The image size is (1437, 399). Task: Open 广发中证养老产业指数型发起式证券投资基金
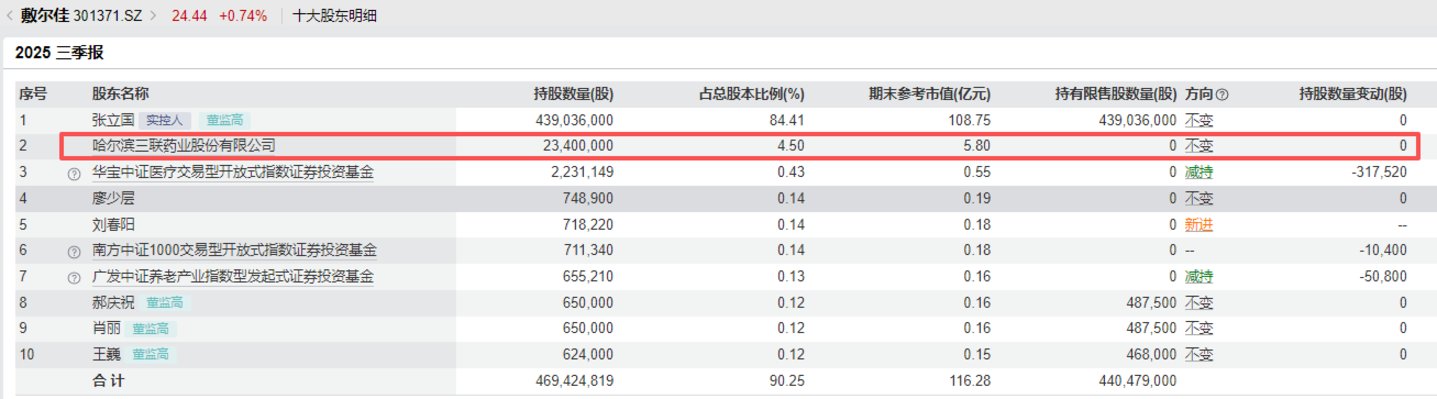[233, 276]
